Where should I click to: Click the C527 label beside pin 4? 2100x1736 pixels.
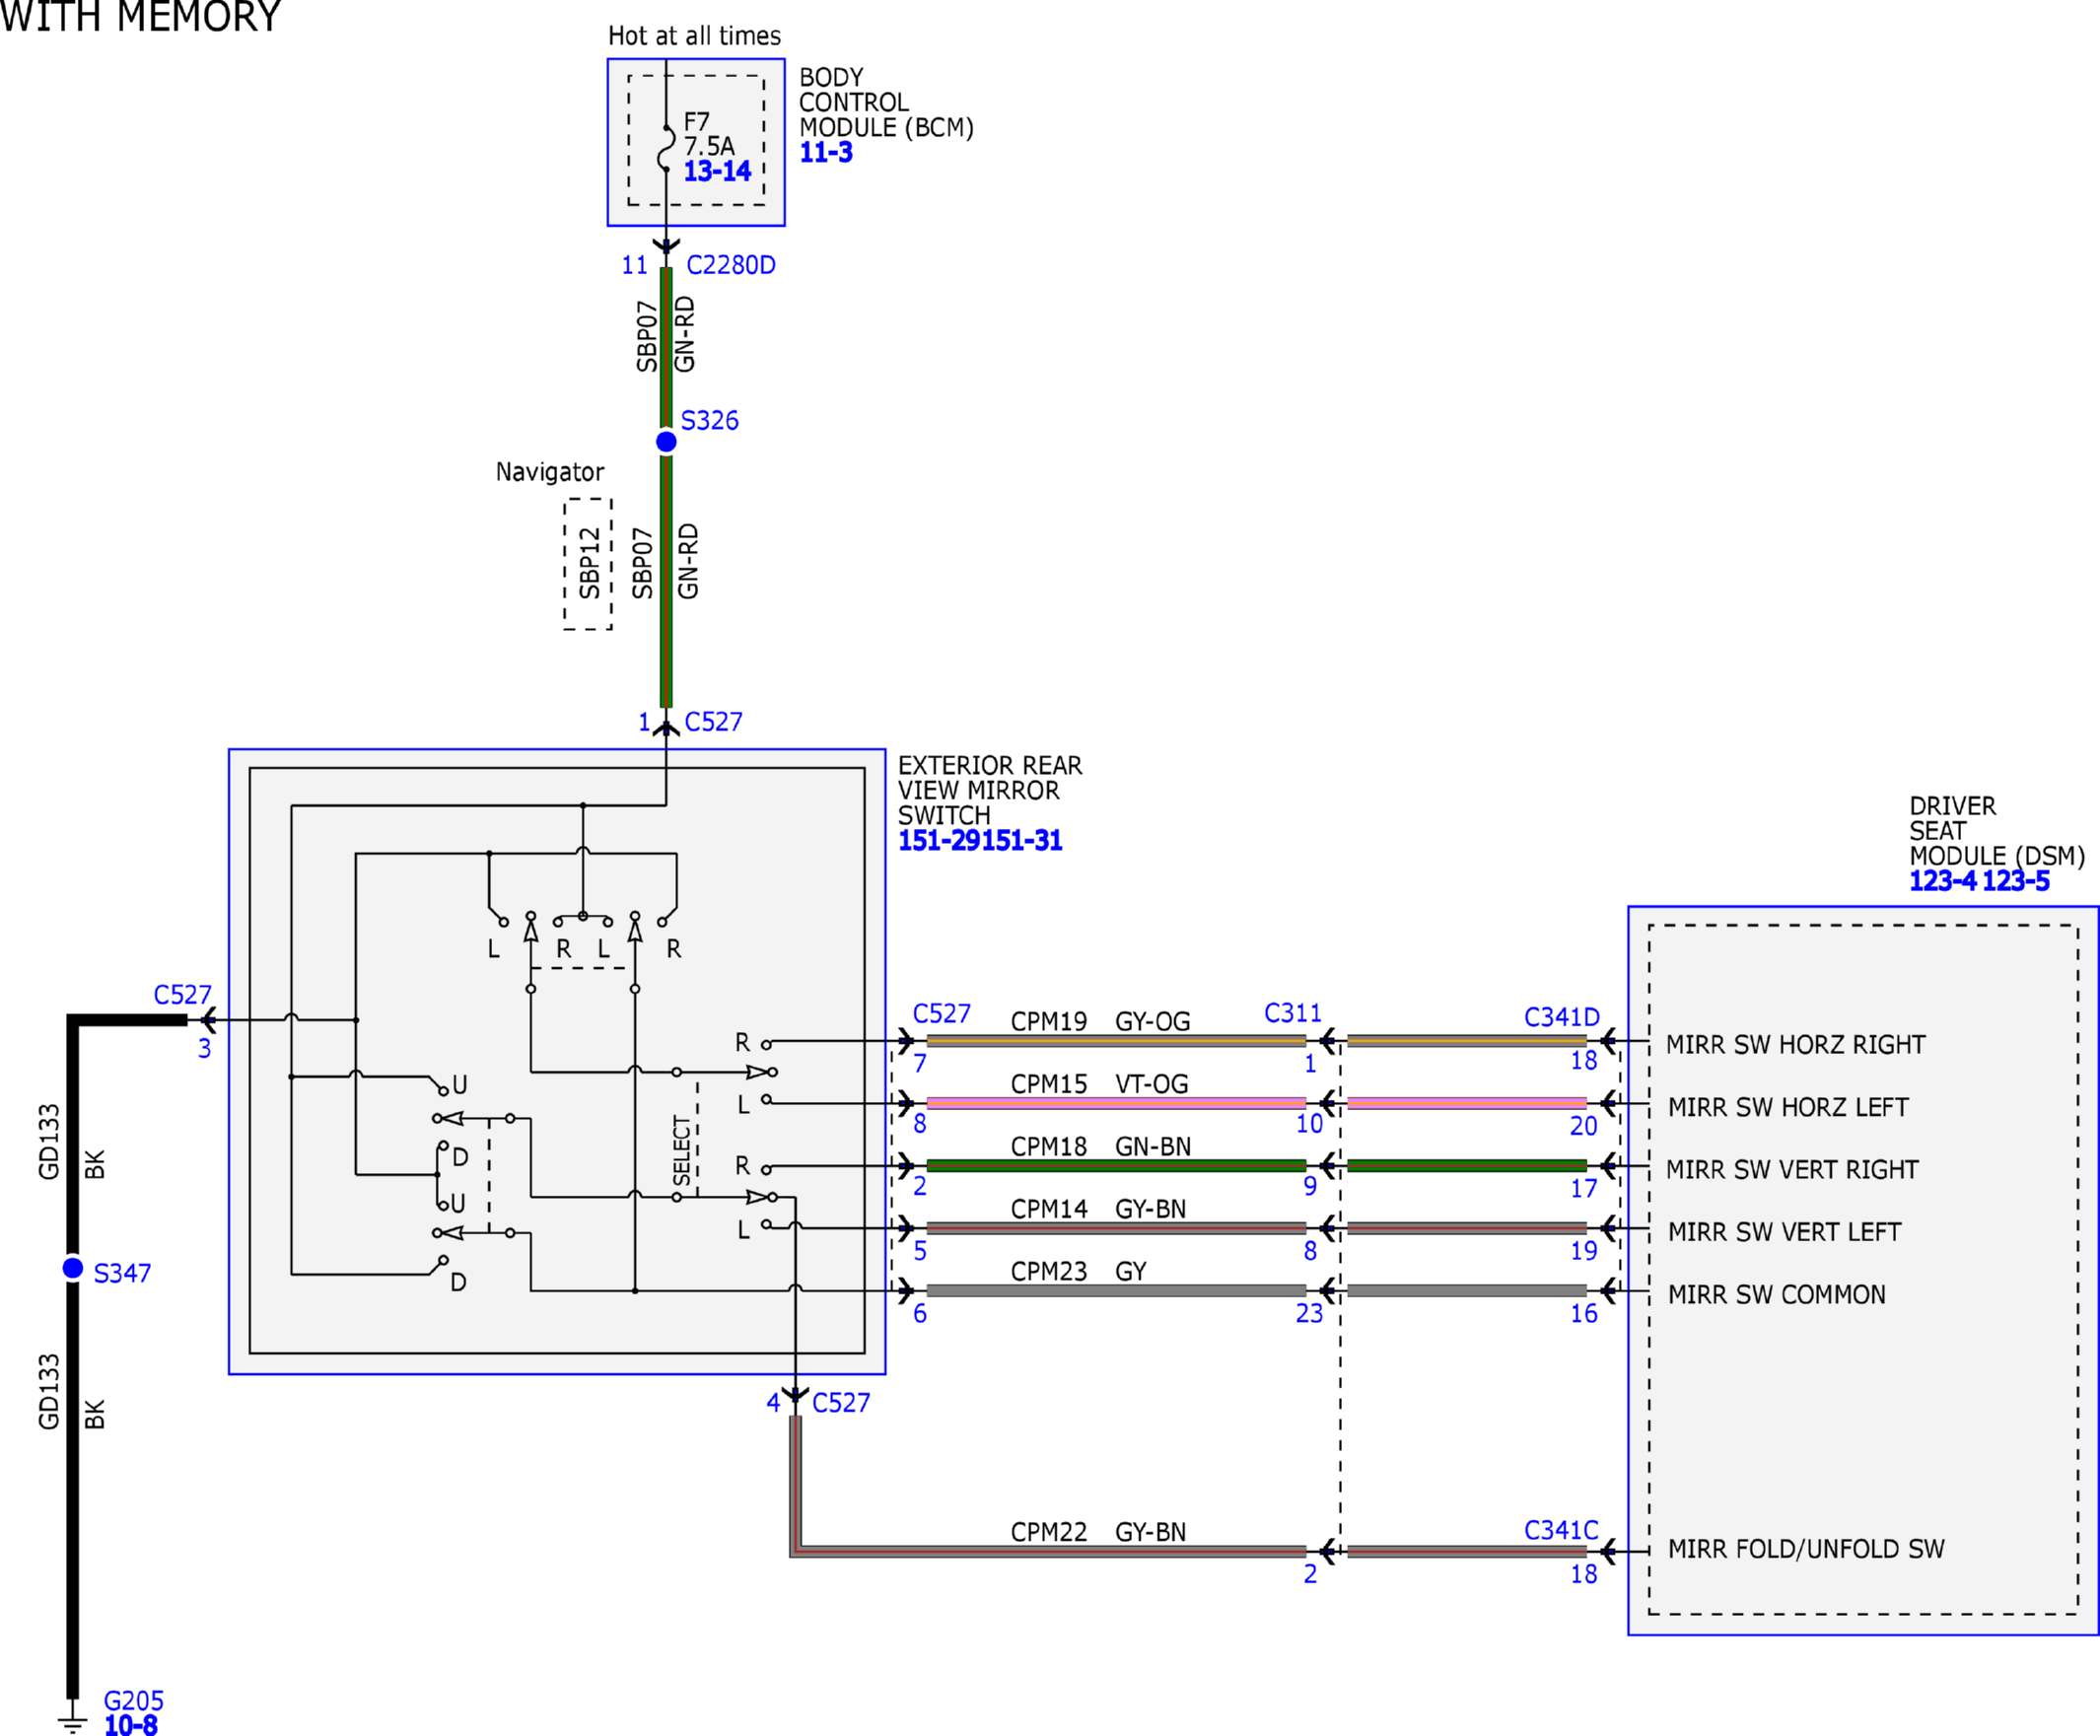[841, 1403]
